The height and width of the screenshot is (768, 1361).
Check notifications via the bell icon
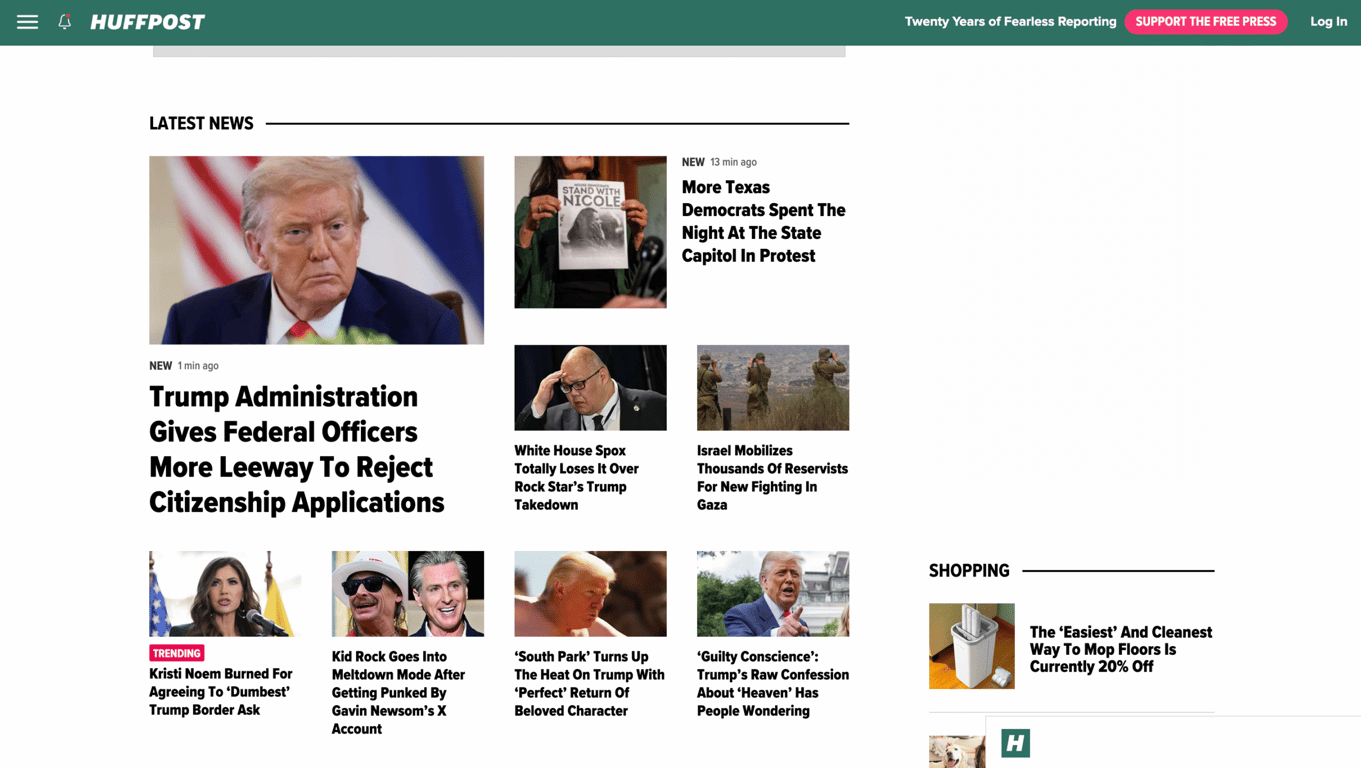63,21
